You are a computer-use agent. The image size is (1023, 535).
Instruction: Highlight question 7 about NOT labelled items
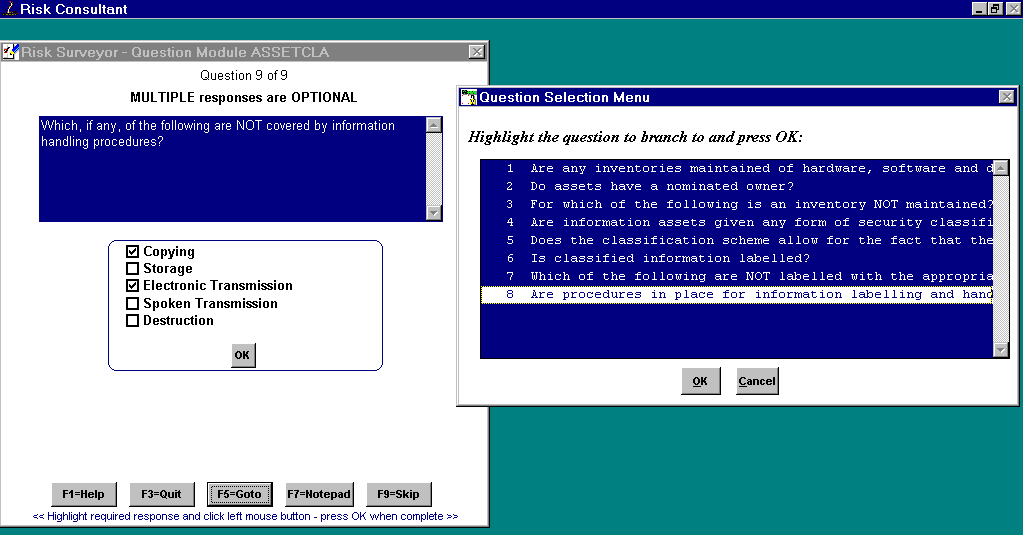click(737, 276)
